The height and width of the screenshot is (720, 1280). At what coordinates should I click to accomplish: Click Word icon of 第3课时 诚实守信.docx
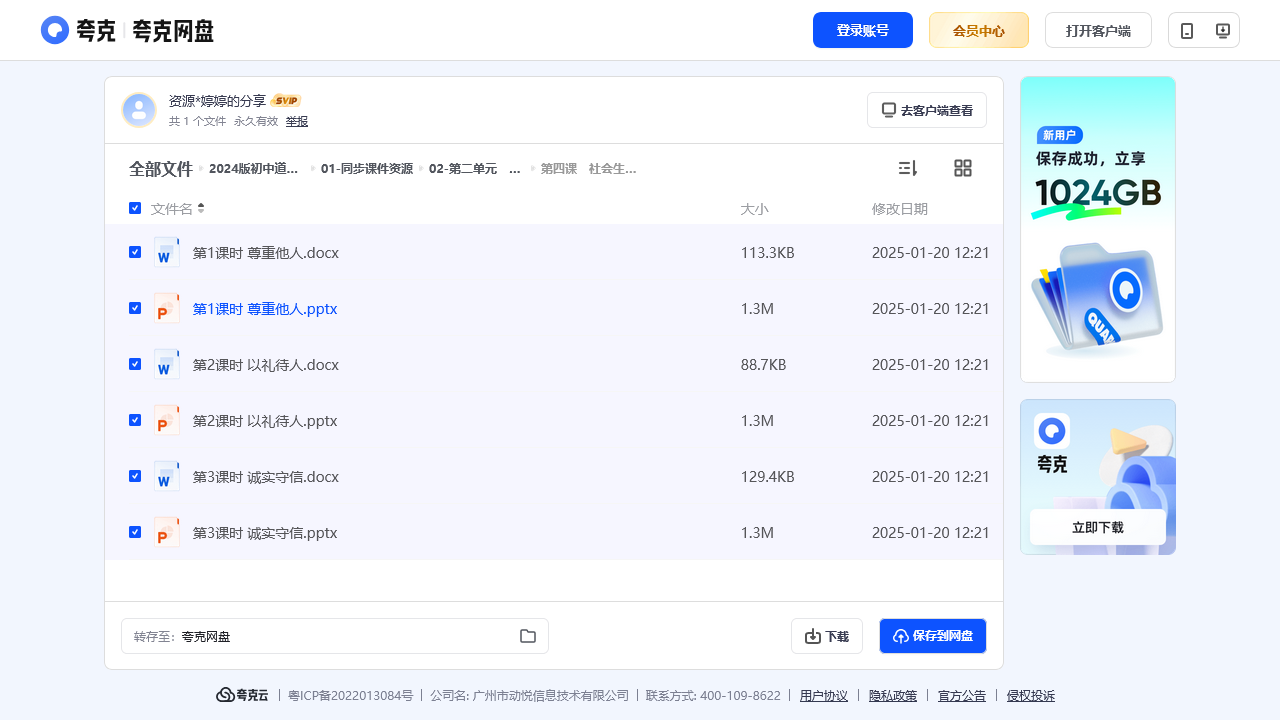[x=167, y=476]
